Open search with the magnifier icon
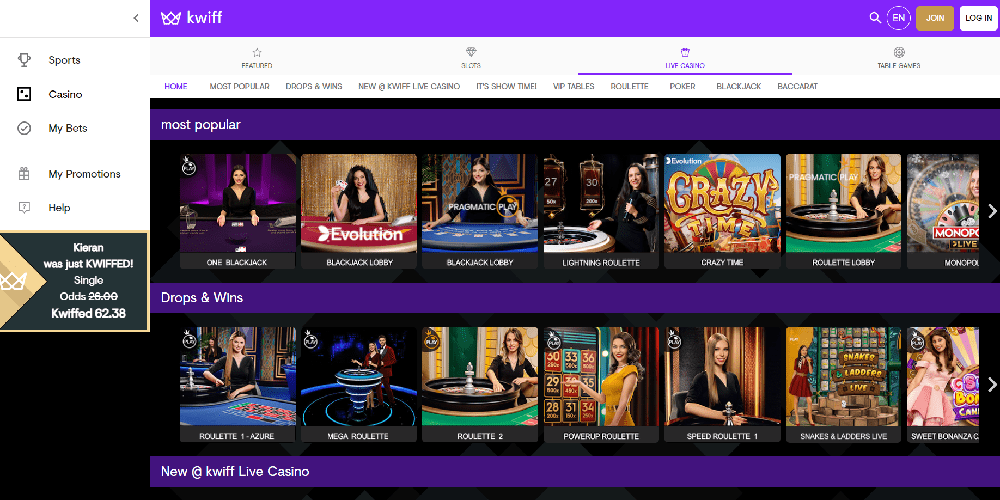 click(x=875, y=18)
